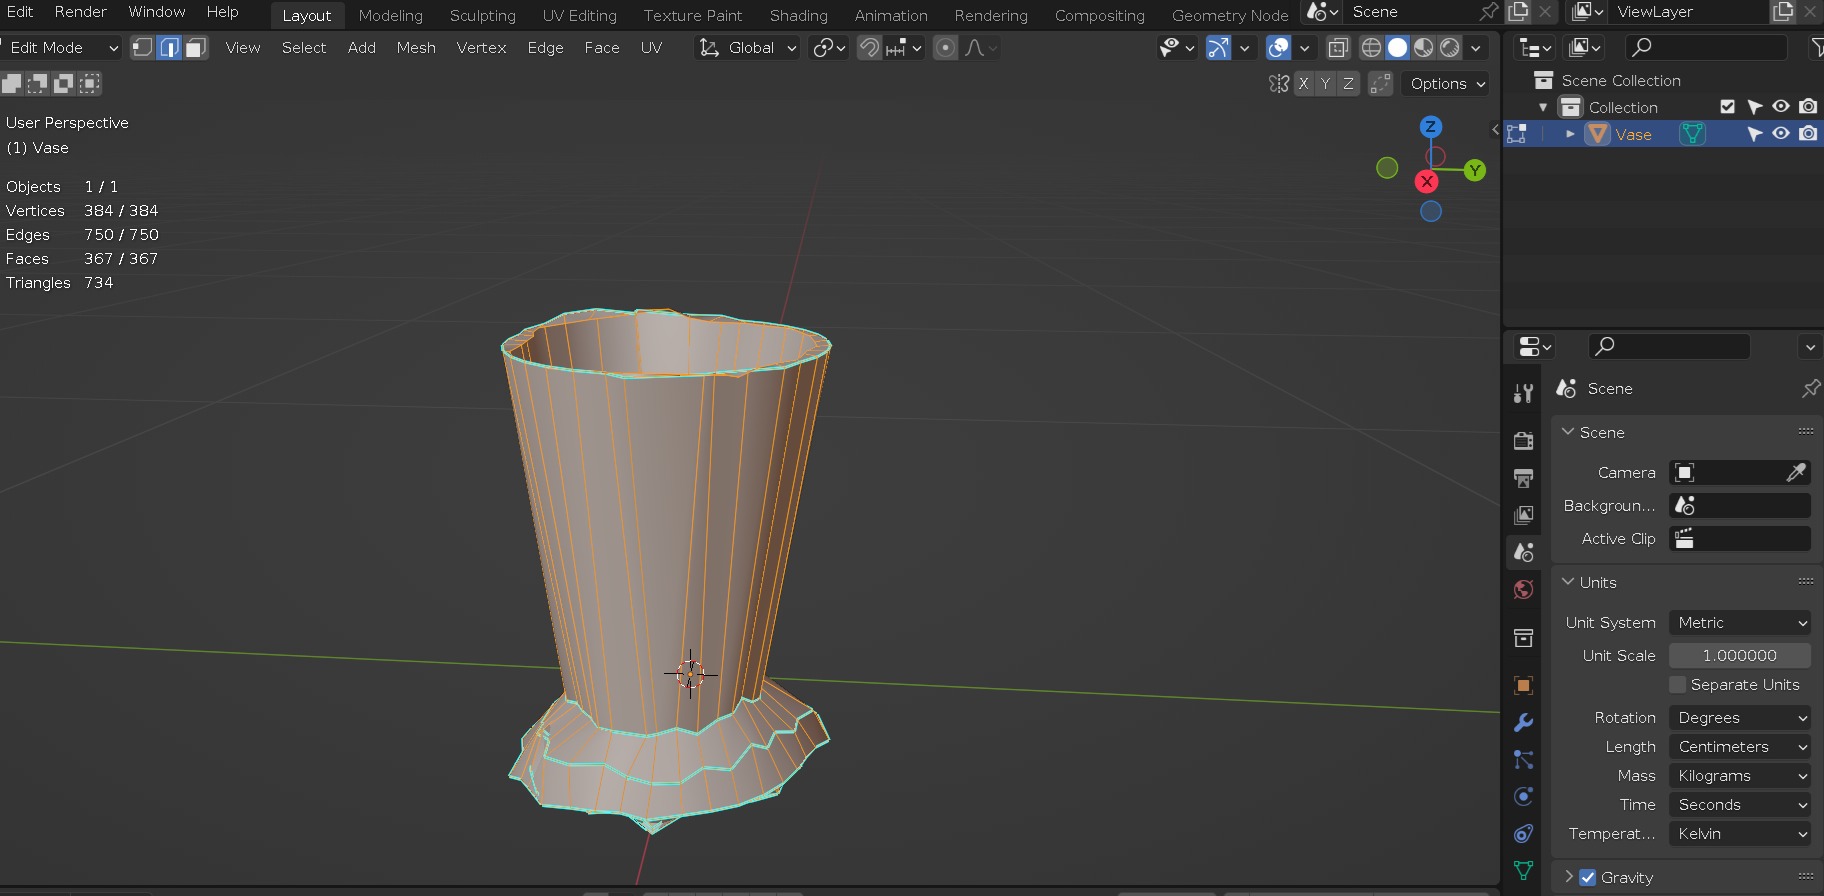This screenshot has height=896, width=1824.
Task: Disable Vase render camera icon
Action: click(1808, 134)
